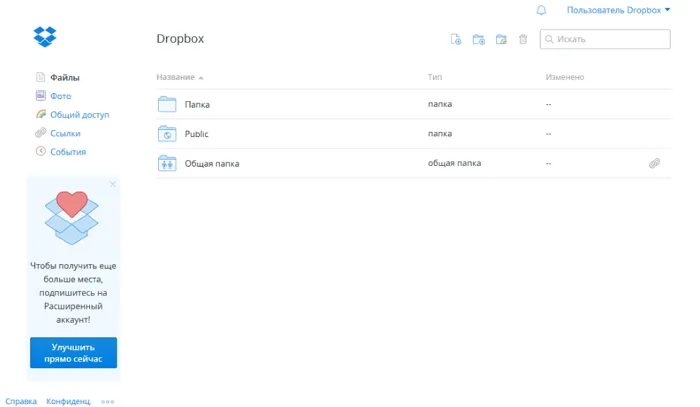Click type cell 'папка' in Public row
This screenshot has width=700, height=407.
(440, 133)
